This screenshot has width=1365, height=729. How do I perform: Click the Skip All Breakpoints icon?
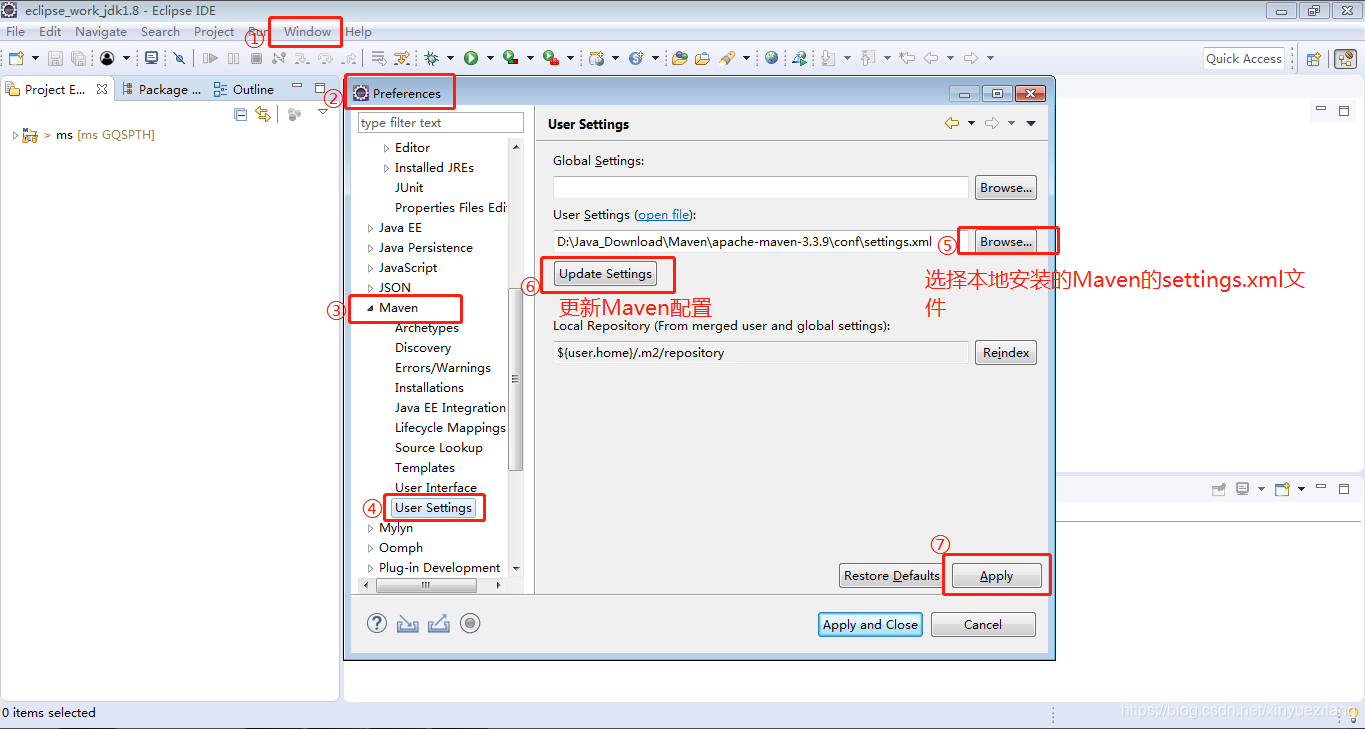click(179, 58)
